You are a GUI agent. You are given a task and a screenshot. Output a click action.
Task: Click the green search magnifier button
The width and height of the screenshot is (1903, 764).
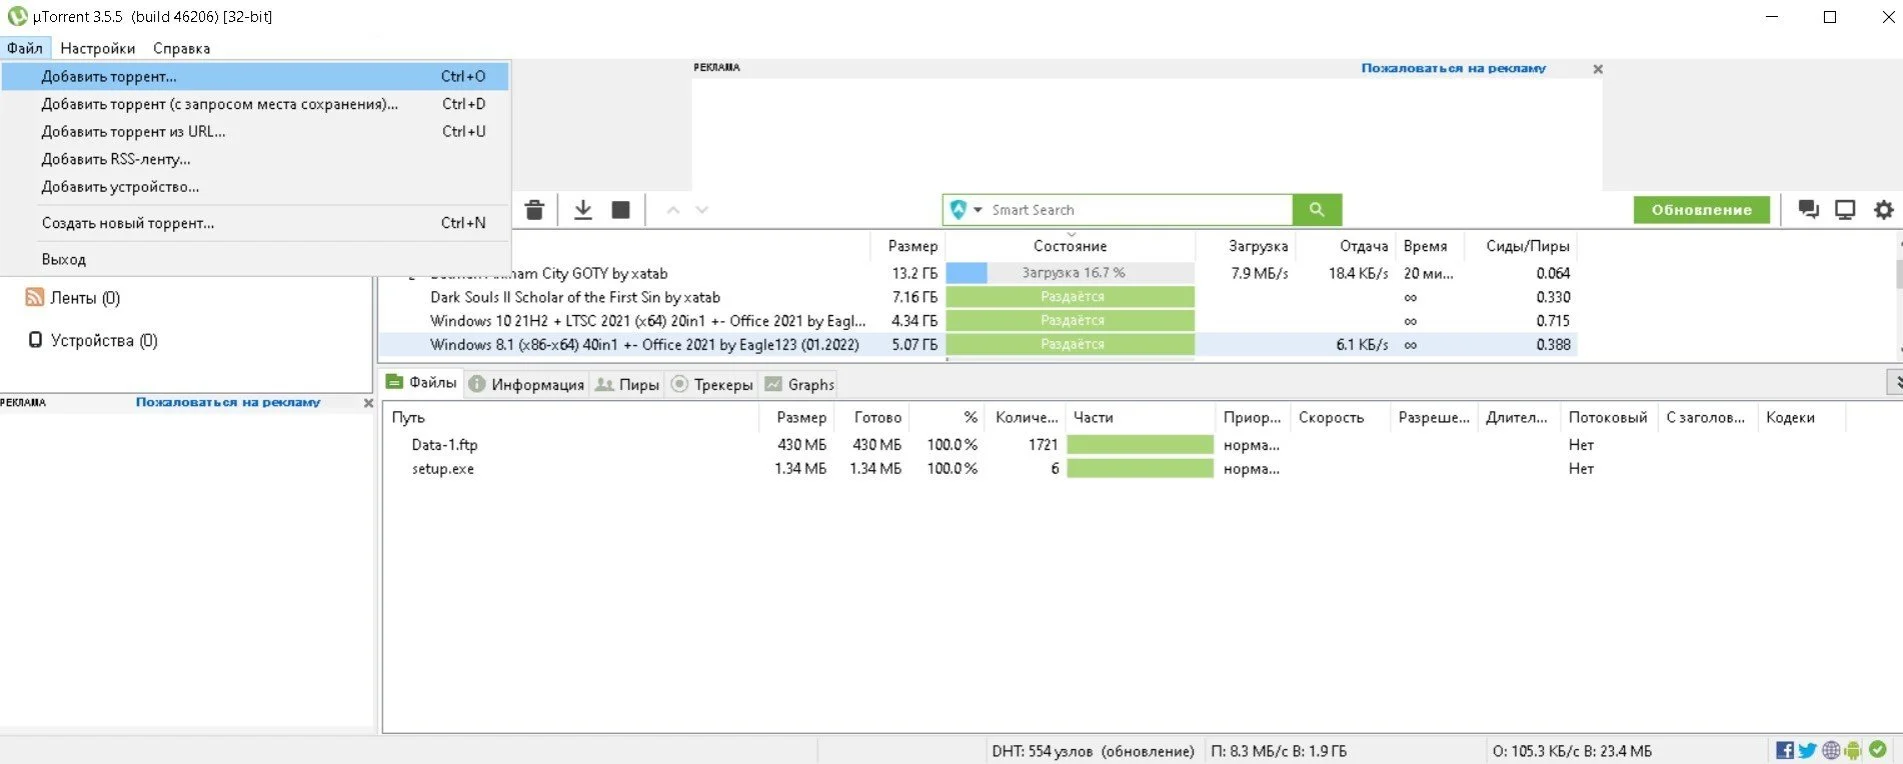click(1317, 210)
